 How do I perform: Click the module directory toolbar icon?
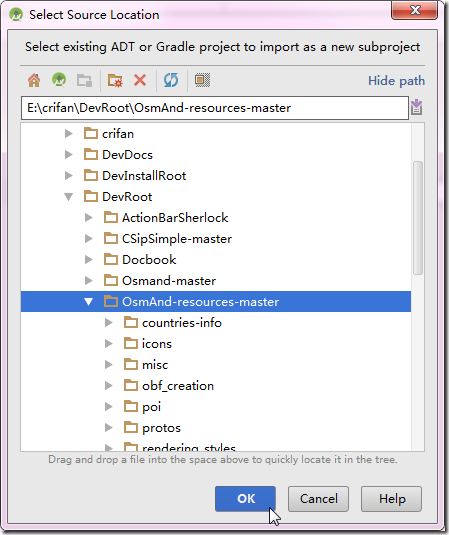pos(84,81)
